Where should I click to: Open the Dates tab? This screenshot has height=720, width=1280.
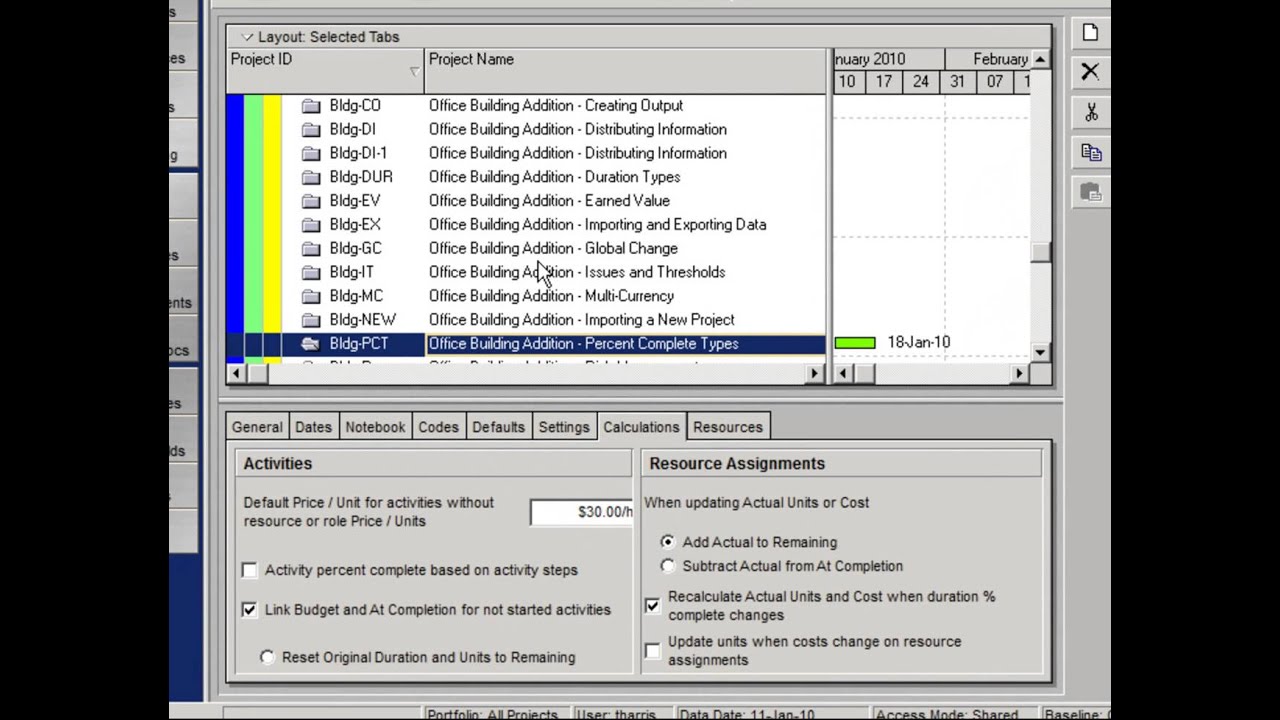pos(313,427)
